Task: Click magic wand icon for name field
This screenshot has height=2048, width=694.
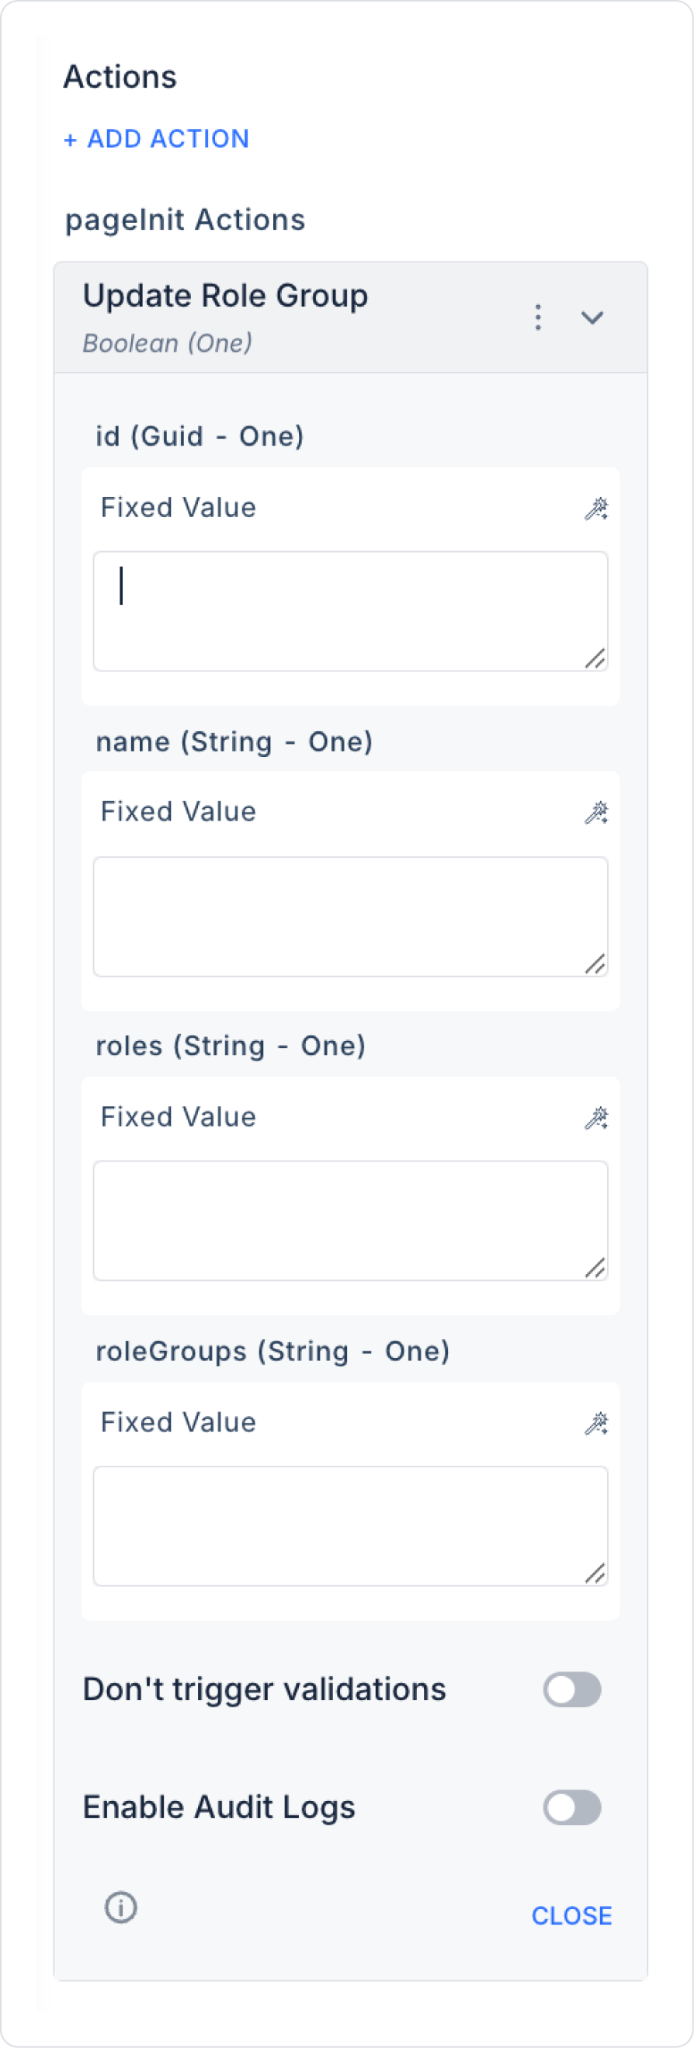Action: coord(596,813)
